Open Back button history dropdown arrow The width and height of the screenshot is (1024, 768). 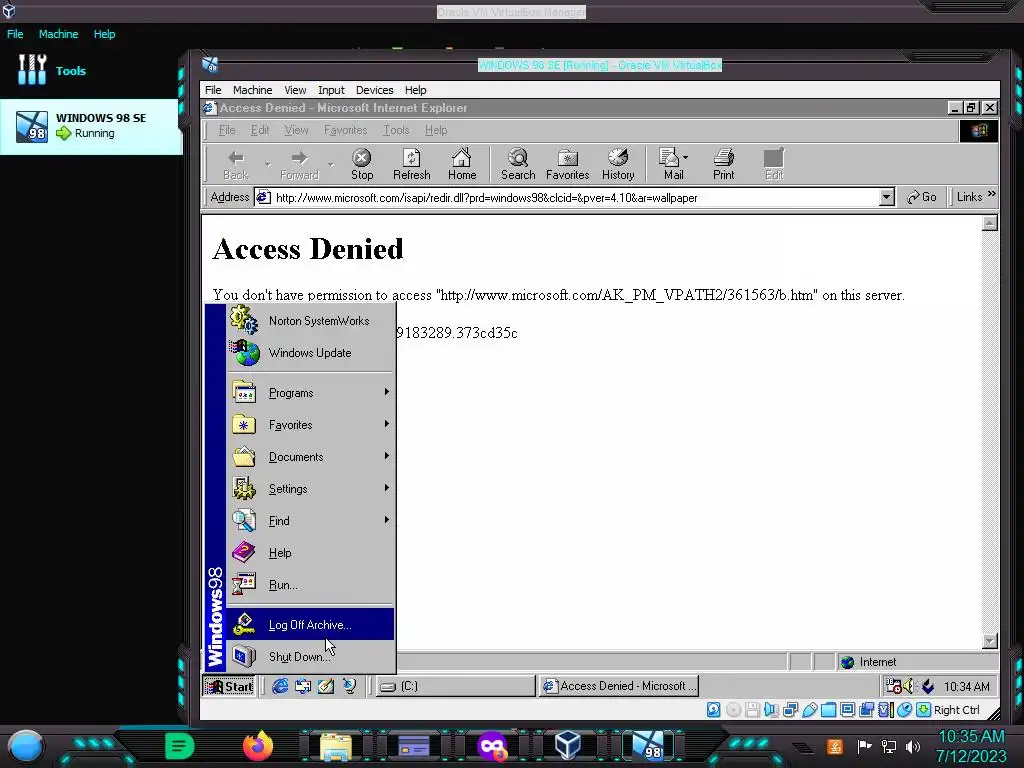pyautogui.click(x=268, y=164)
